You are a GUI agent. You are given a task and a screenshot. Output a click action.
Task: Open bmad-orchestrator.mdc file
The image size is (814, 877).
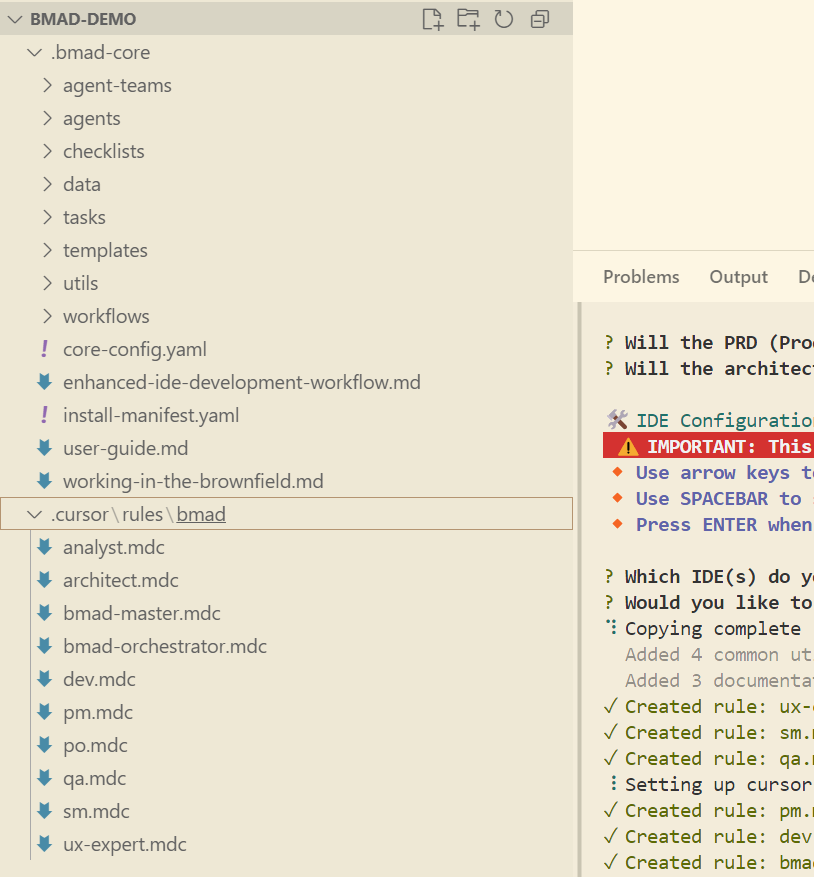[165, 646]
